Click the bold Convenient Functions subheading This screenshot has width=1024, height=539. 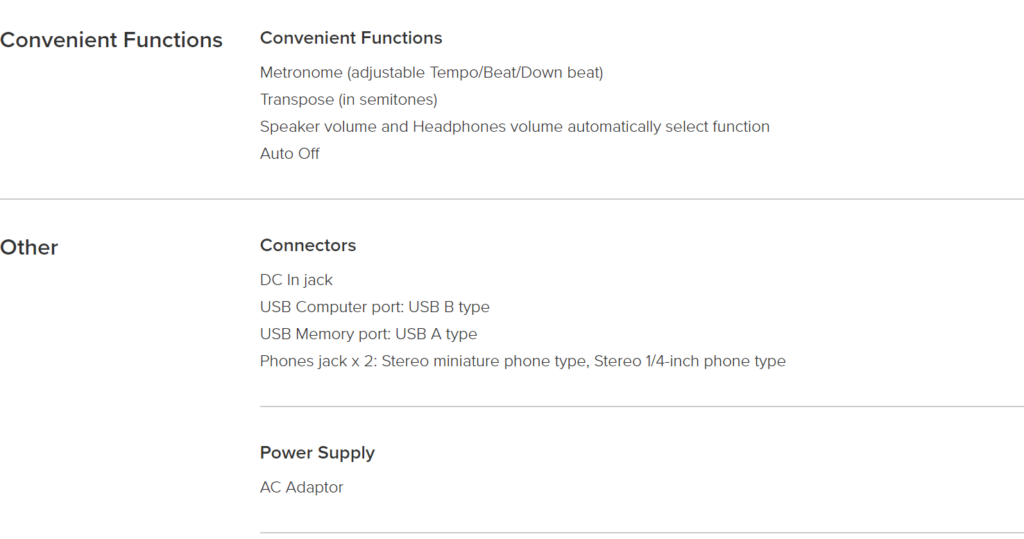[351, 38]
